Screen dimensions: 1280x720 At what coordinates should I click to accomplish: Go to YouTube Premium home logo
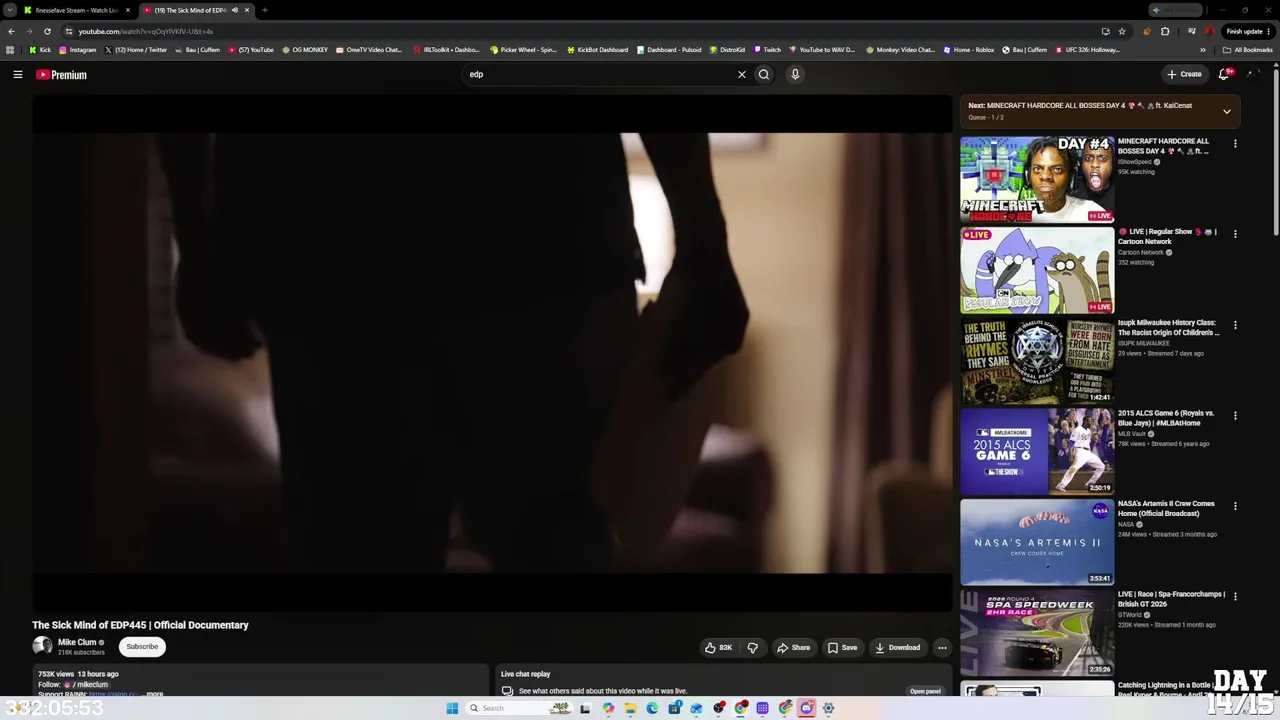(x=62, y=75)
